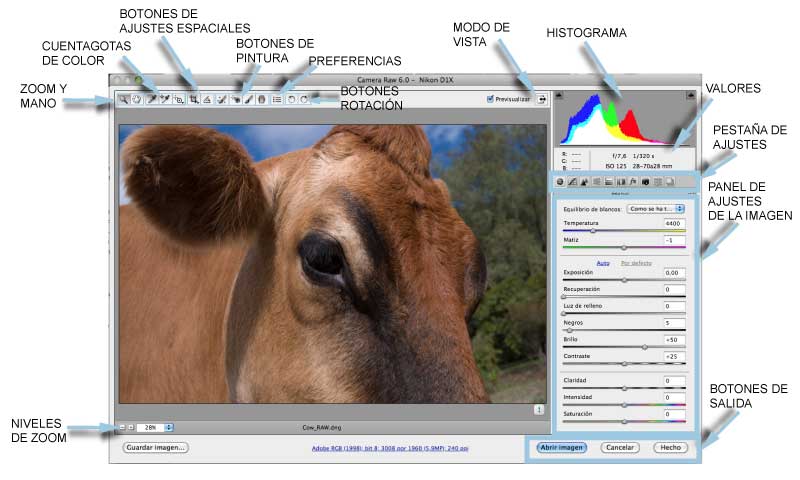
Task: Open the Camera Calibration tab
Action: click(645, 182)
